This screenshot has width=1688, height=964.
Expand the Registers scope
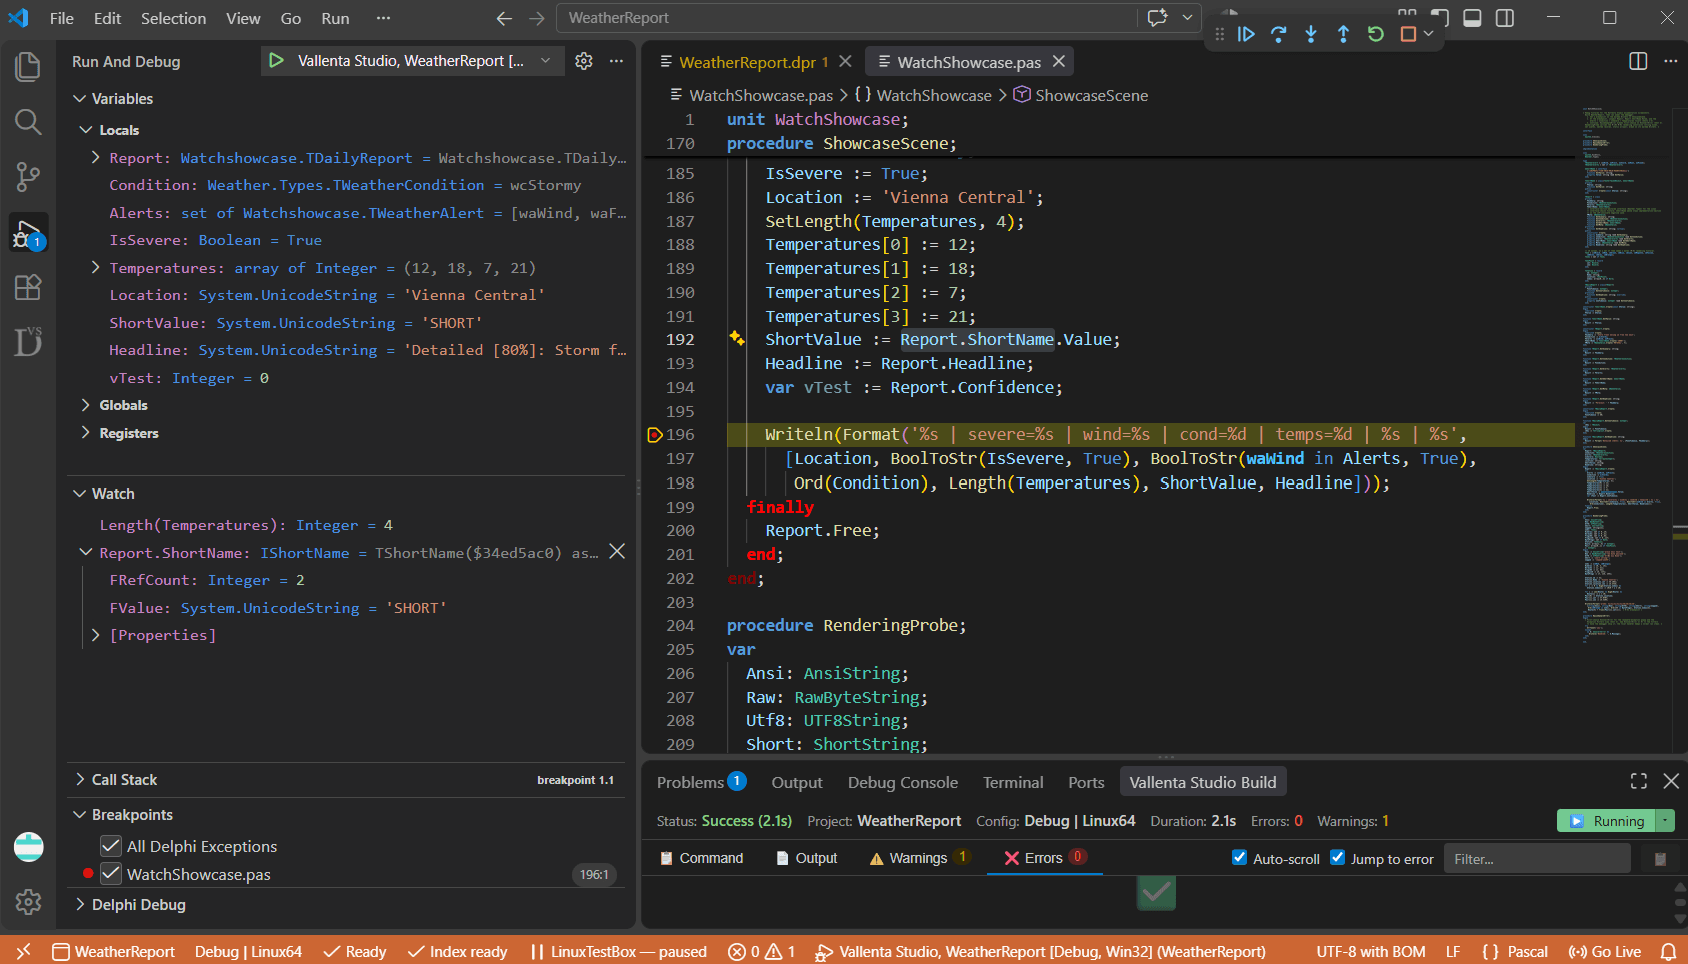86,433
